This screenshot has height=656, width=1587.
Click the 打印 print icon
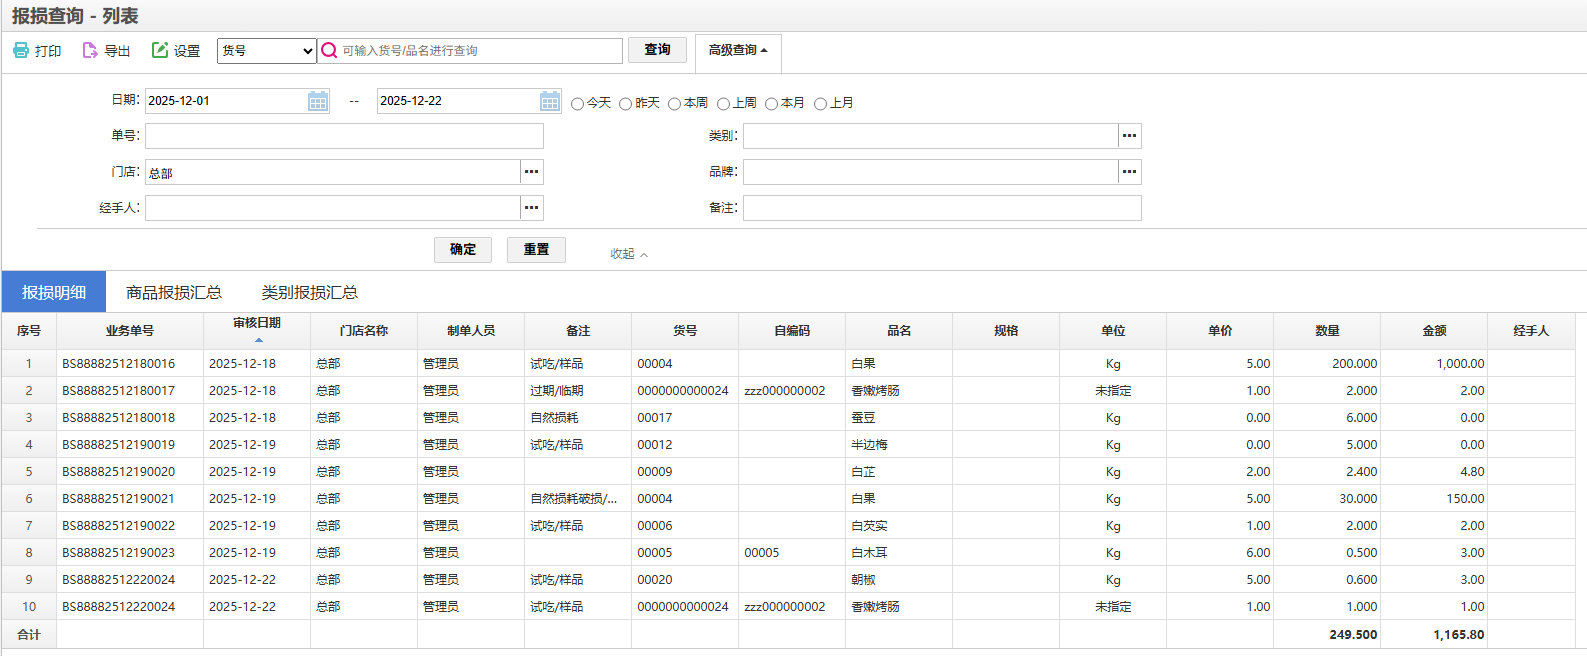(21, 50)
